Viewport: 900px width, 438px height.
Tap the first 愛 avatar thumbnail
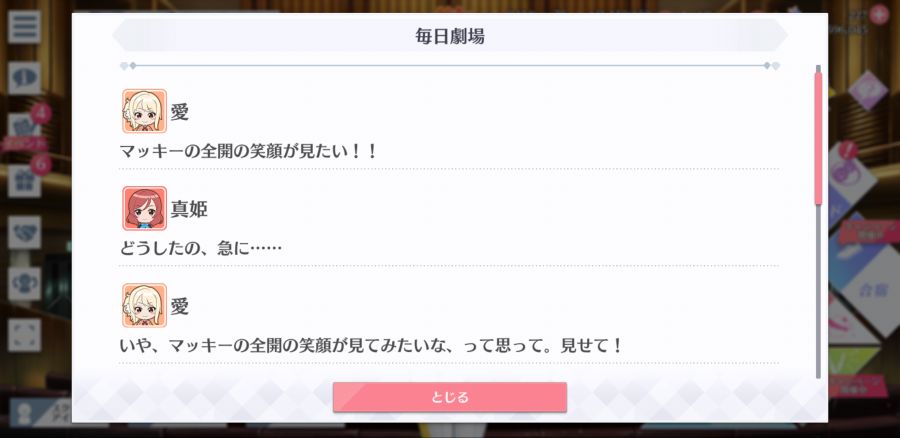[x=145, y=111]
